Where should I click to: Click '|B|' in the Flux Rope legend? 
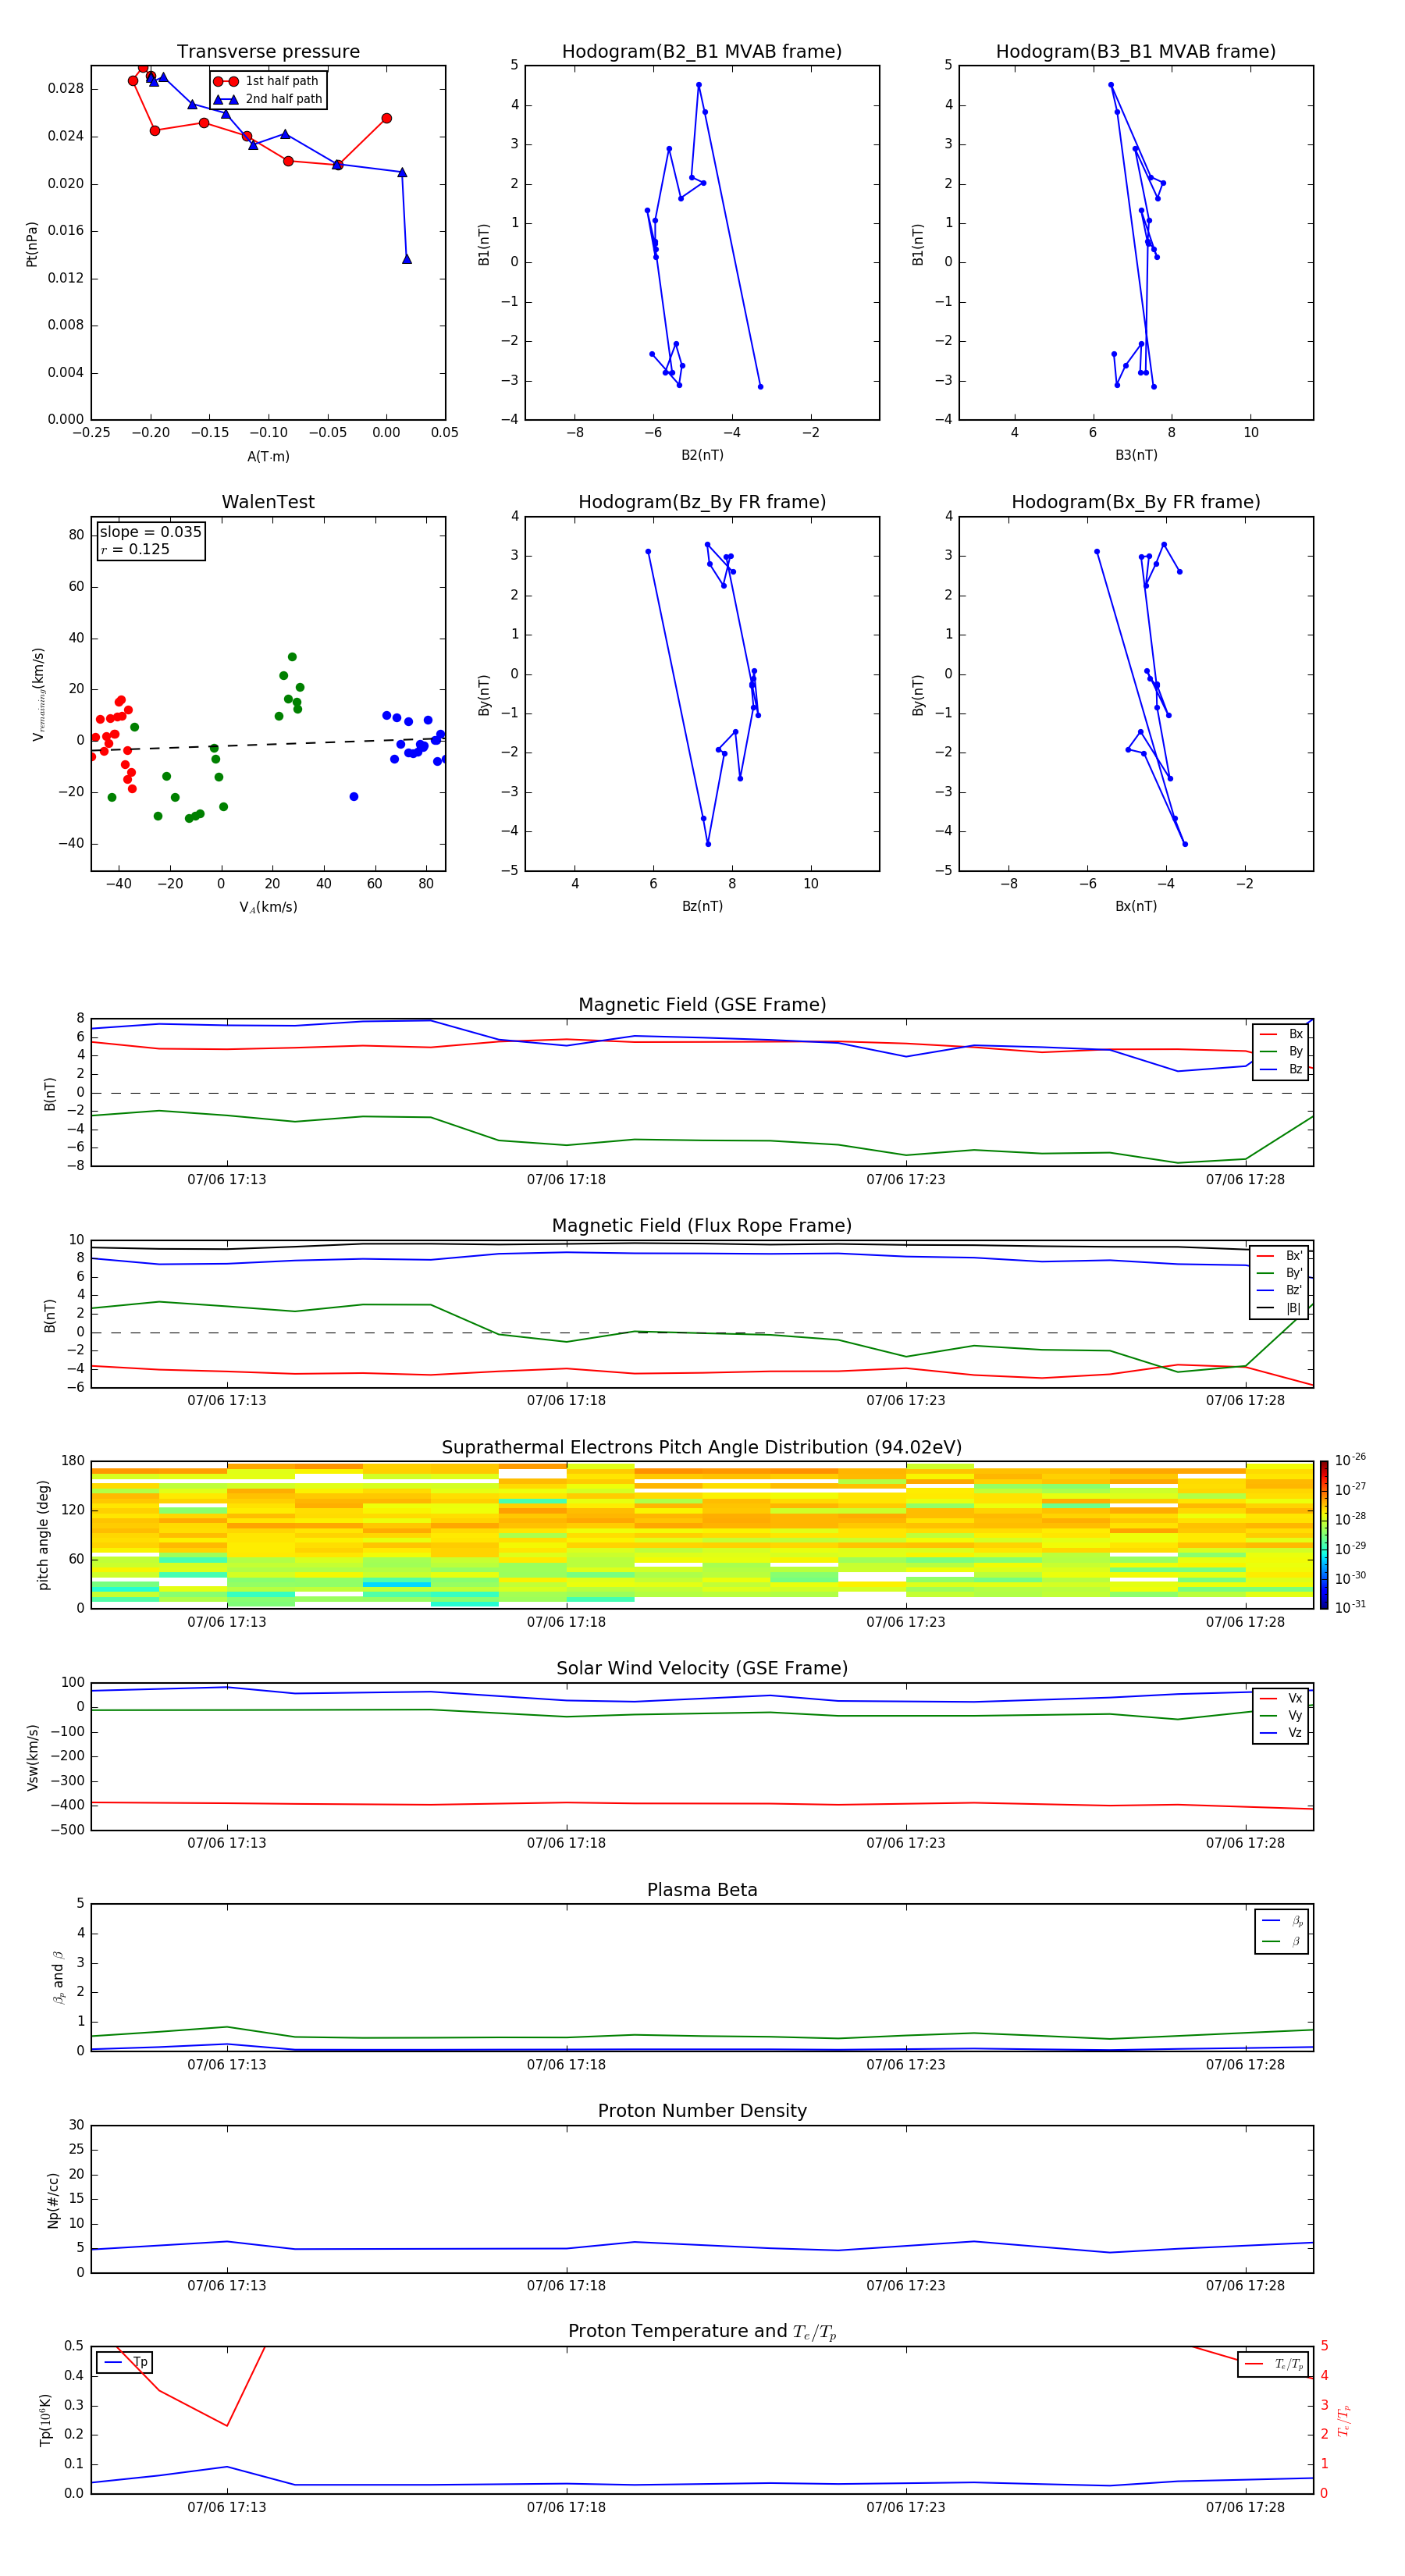point(1279,1309)
